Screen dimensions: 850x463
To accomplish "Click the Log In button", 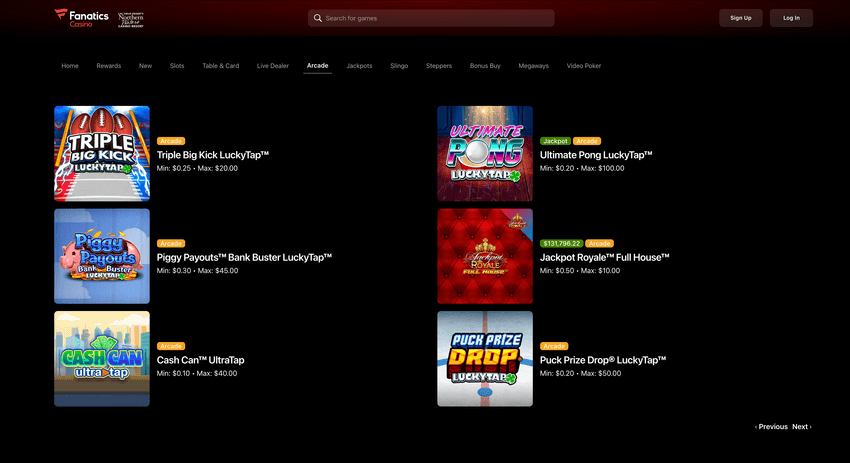I will tap(791, 18).
